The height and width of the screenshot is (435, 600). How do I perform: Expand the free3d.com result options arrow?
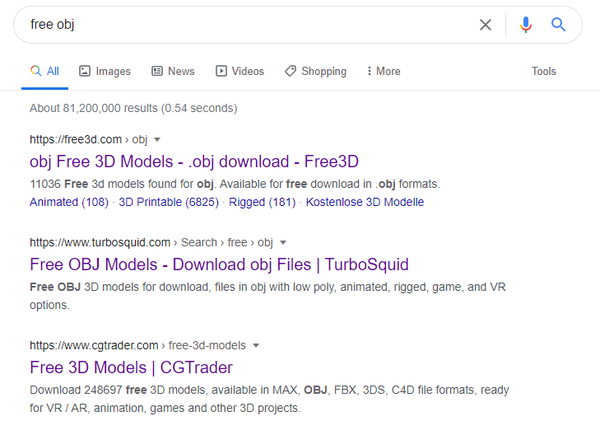pyautogui.click(x=157, y=140)
